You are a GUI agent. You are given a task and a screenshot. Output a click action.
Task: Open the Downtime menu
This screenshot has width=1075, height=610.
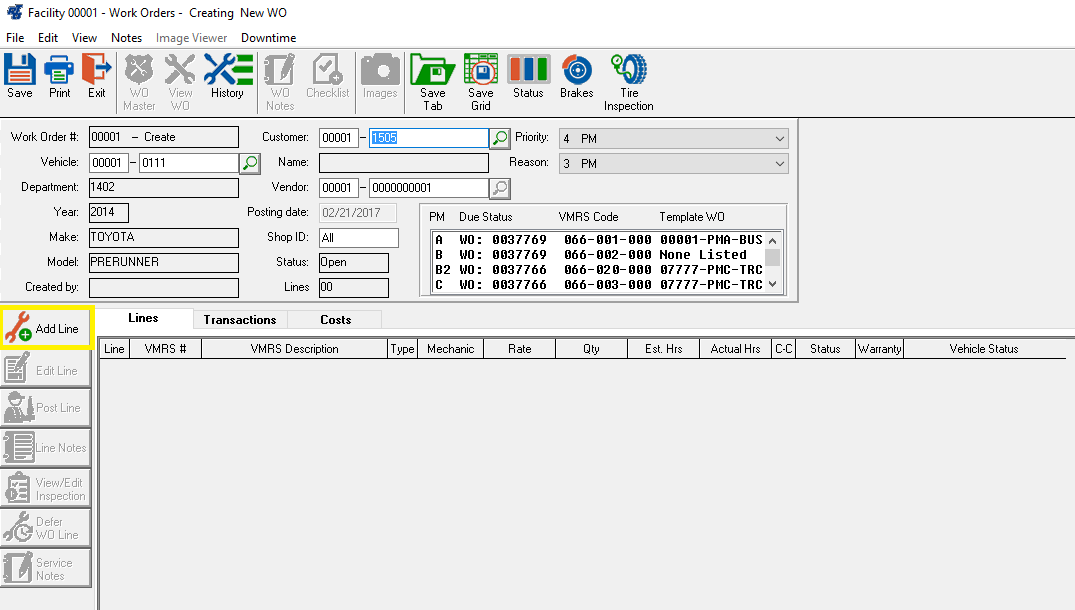click(x=268, y=38)
